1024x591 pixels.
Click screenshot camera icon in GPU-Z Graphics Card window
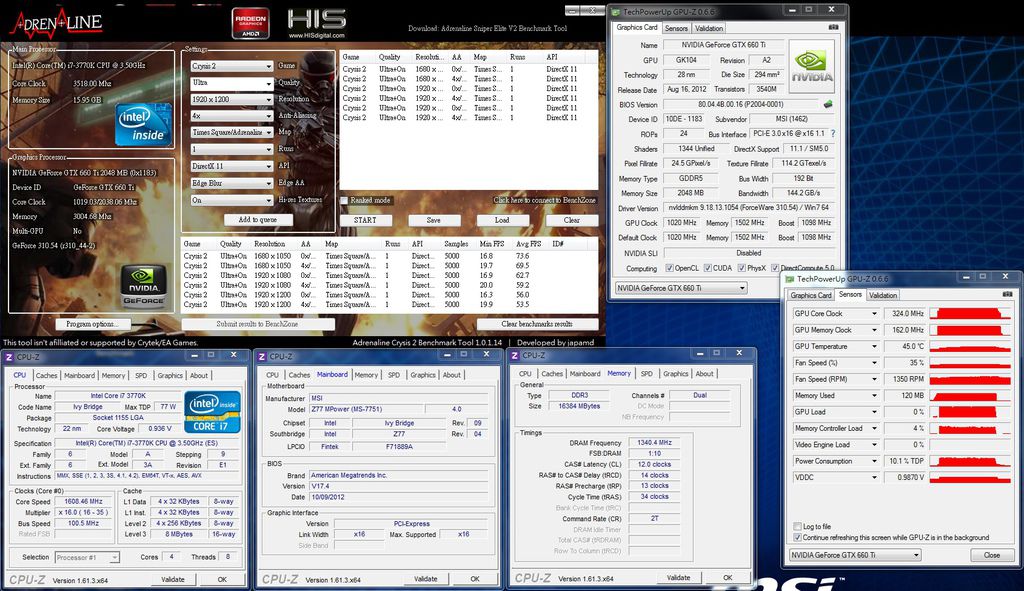click(833, 27)
